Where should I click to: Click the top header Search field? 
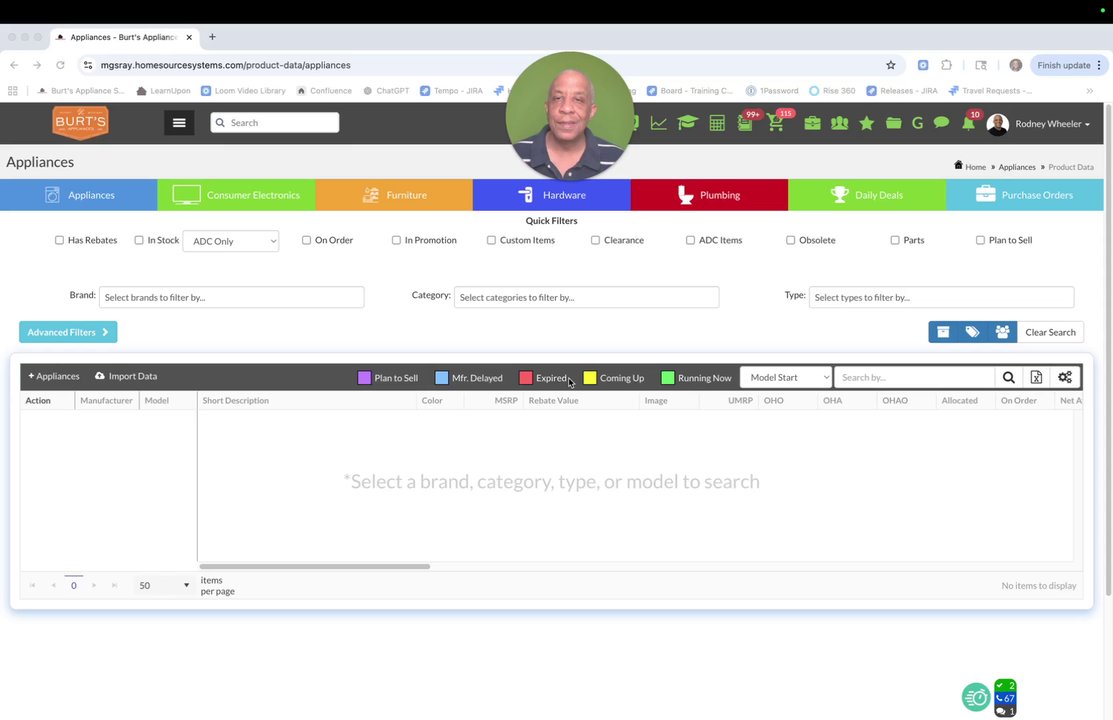pyautogui.click(x=275, y=123)
